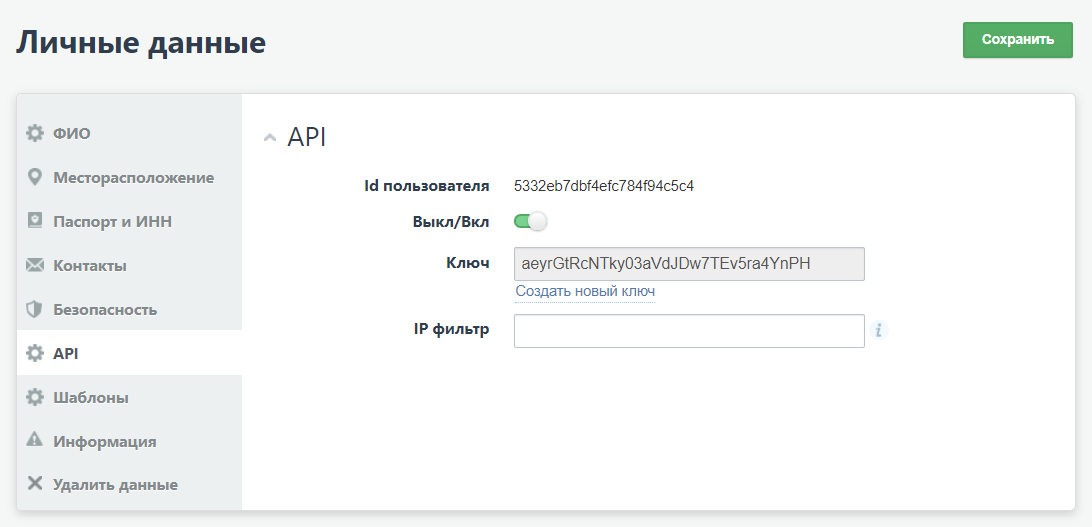The height and width of the screenshot is (527, 1092).
Task: Click the warning triangle icon beside Информация
Action: [35, 440]
